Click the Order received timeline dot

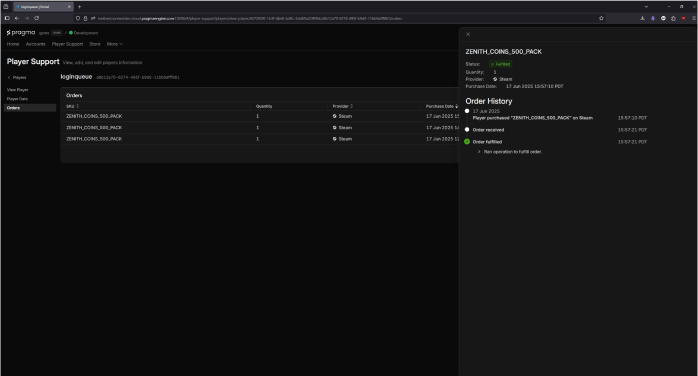[467, 130]
